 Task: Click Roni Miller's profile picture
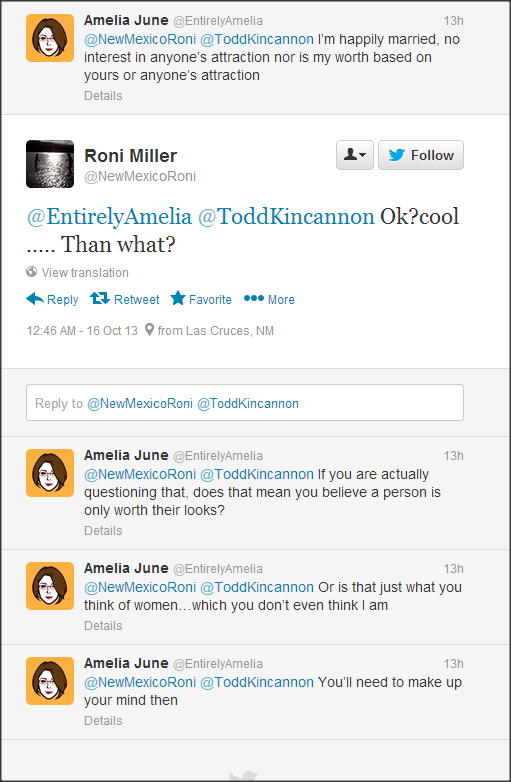coord(50,164)
